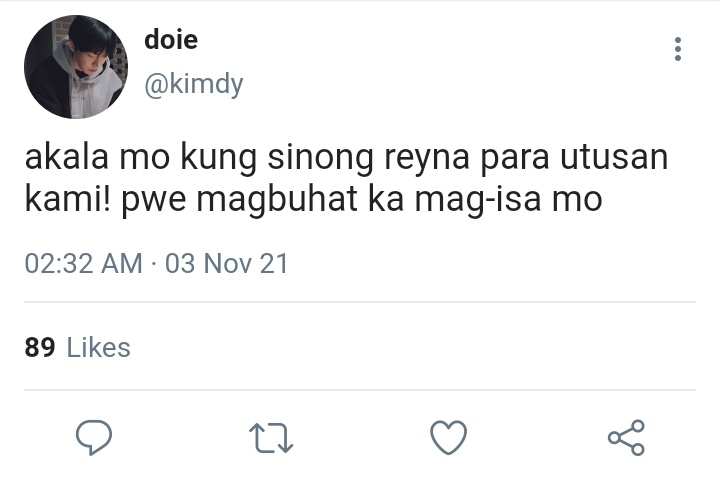Toggle the heart to favorite doie's tweet
The image size is (720, 485).
(x=449, y=437)
